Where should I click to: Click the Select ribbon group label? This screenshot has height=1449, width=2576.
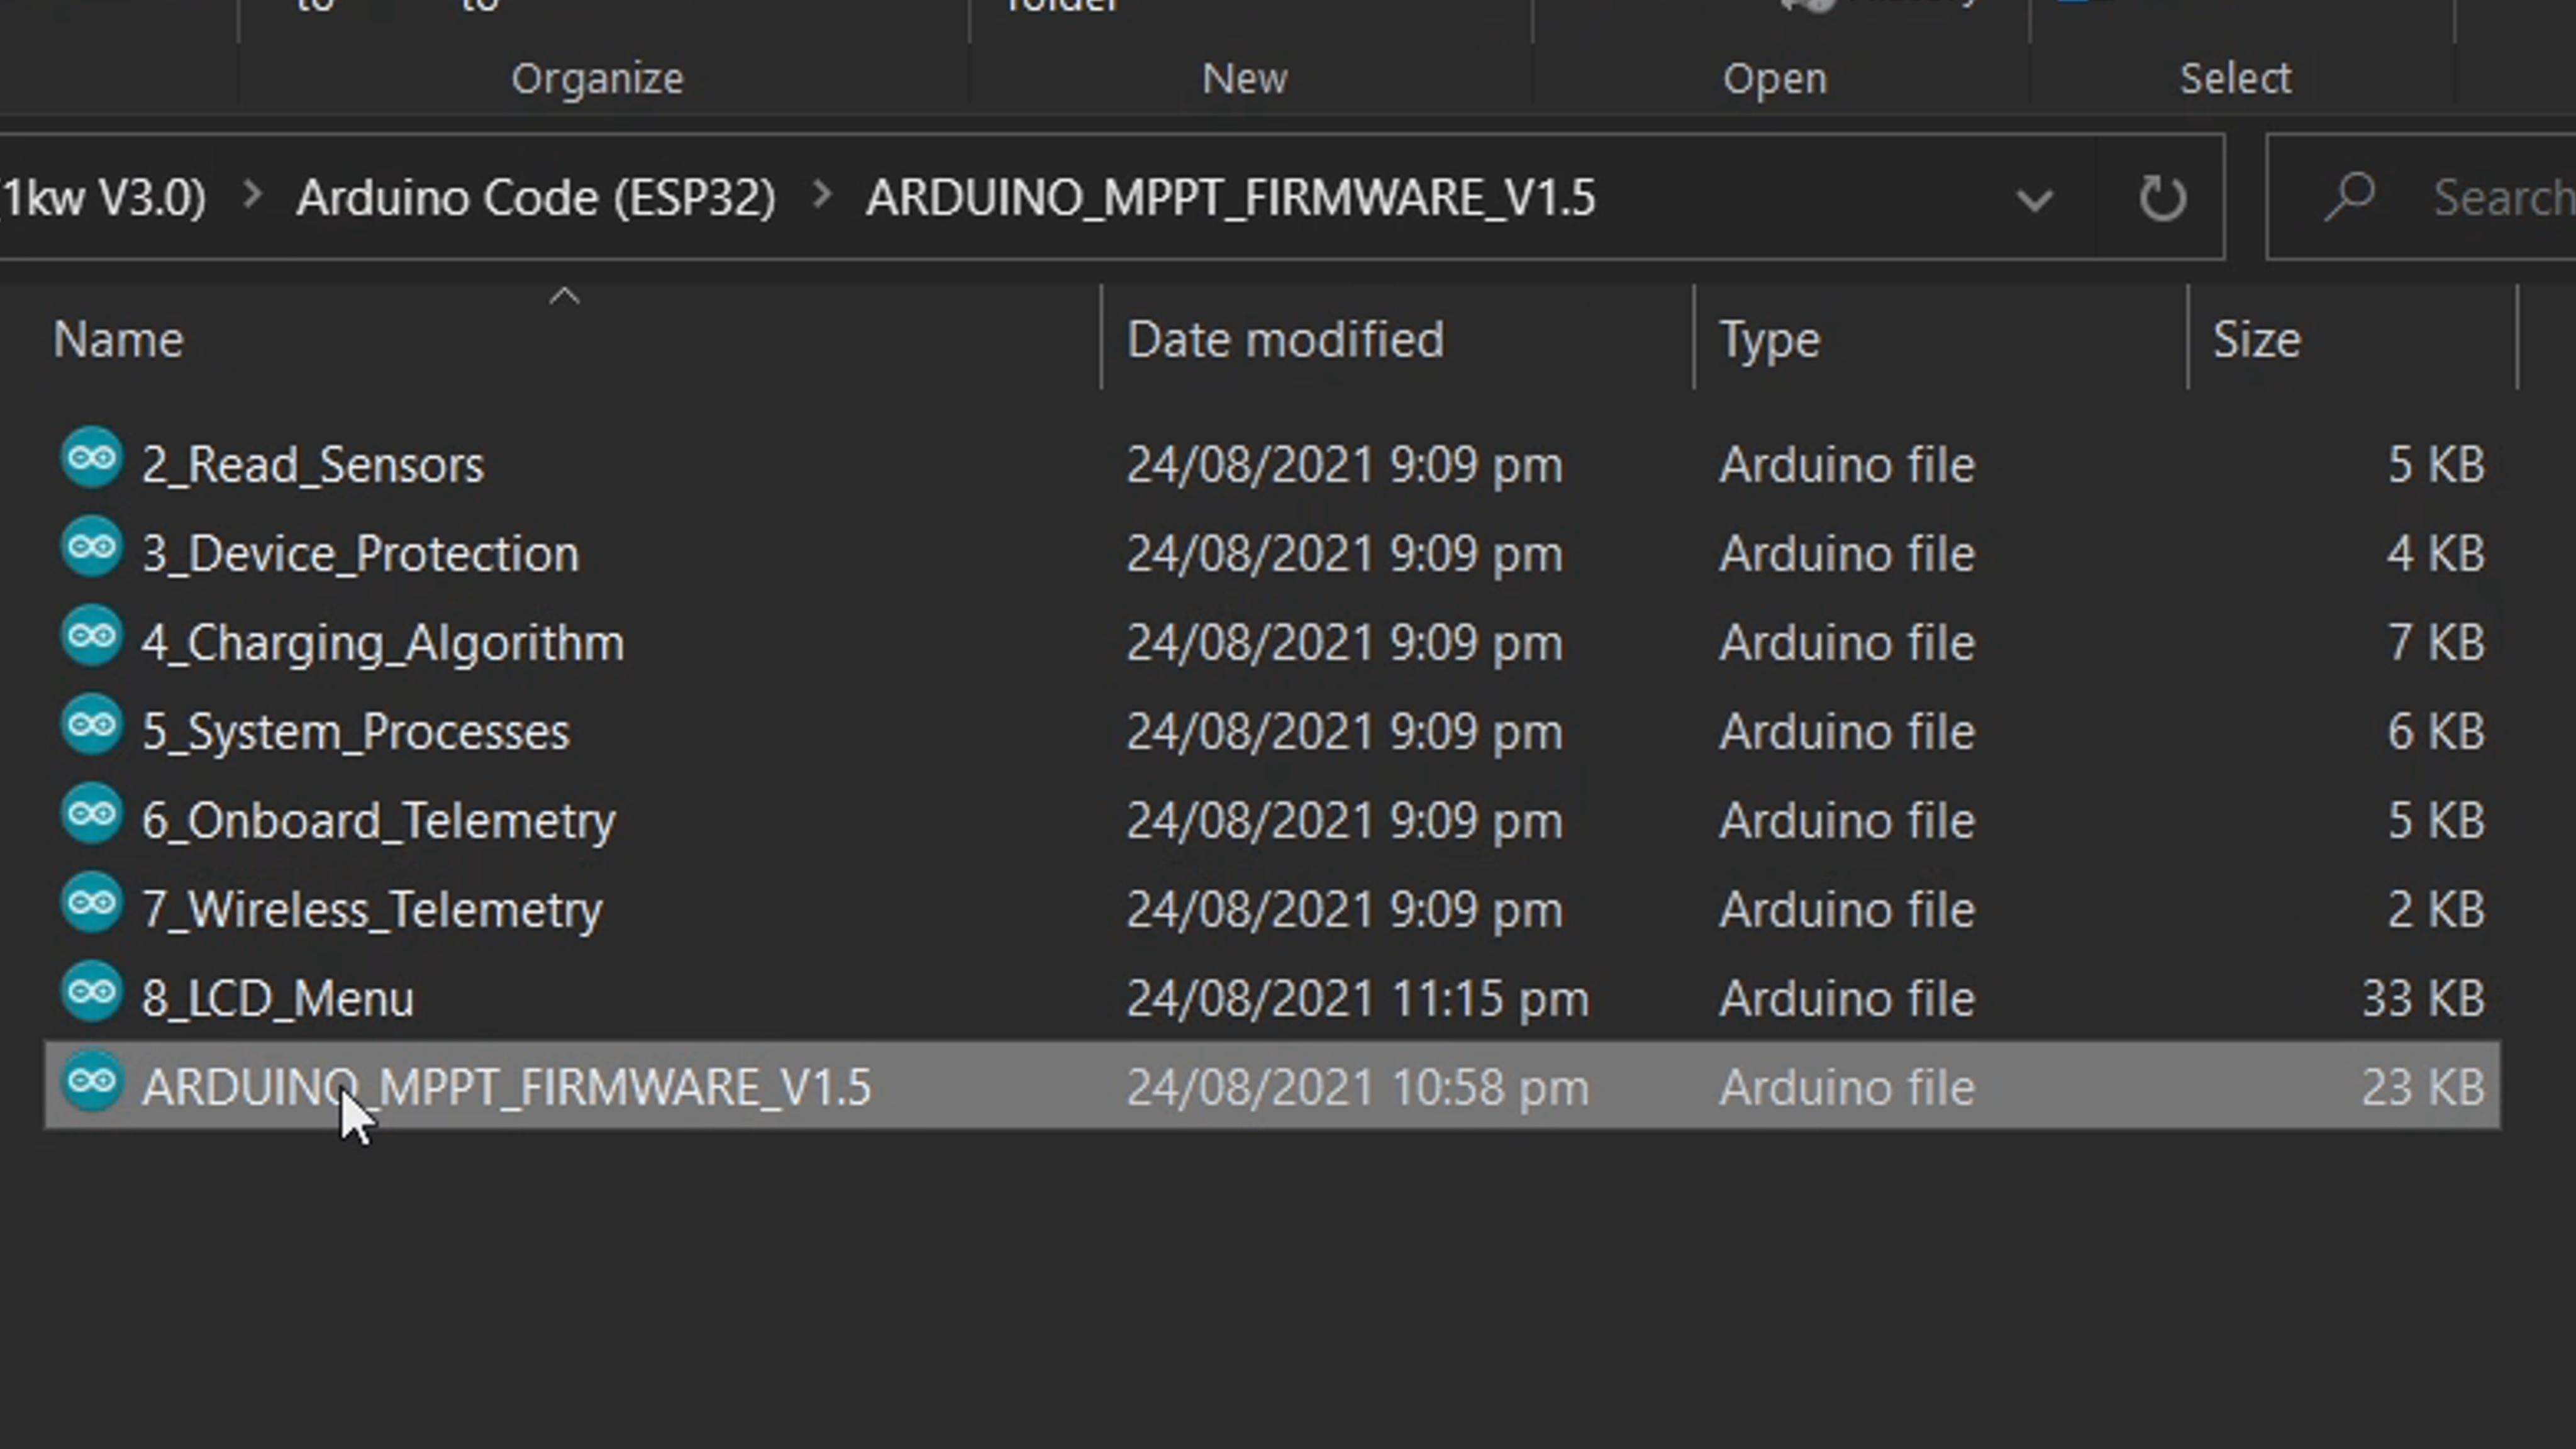pyautogui.click(x=2235, y=78)
